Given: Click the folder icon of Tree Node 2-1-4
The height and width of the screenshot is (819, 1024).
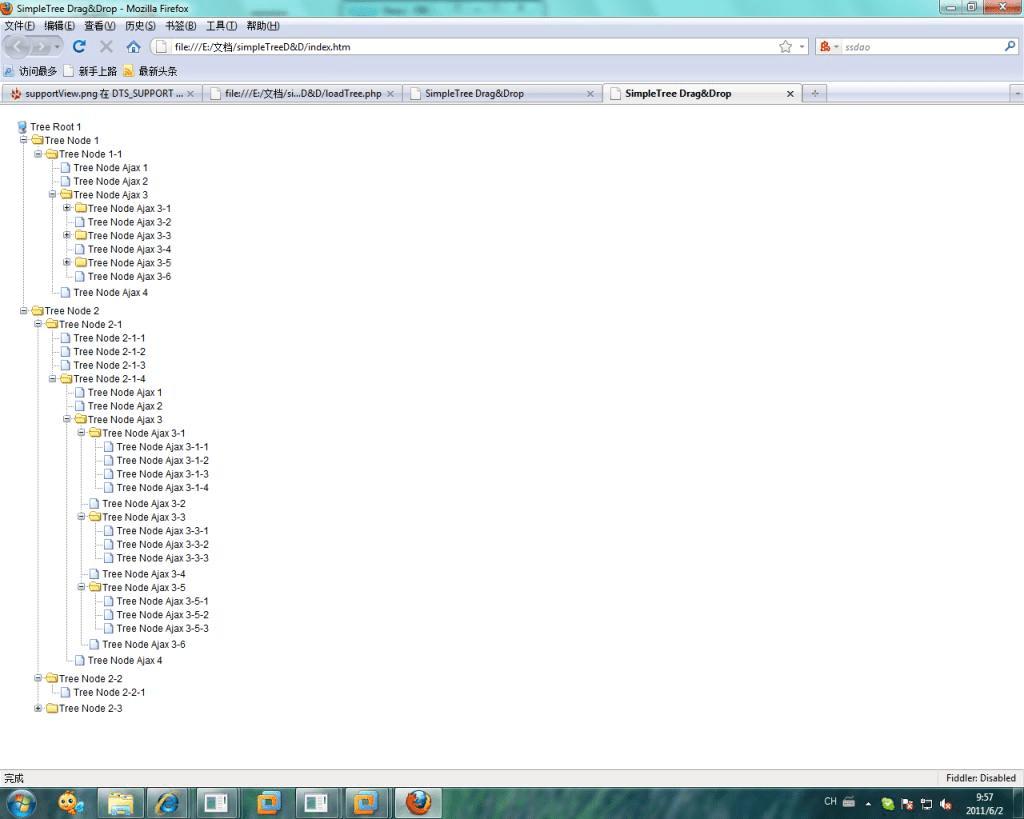Looking at the screenshot, I should [x=66, y=379].
